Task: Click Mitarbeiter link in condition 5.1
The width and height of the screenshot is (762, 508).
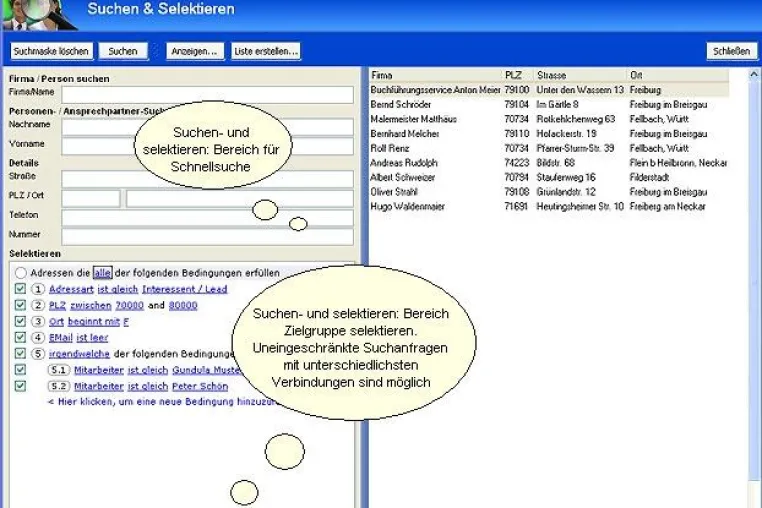Action: [x=99, y=370]
